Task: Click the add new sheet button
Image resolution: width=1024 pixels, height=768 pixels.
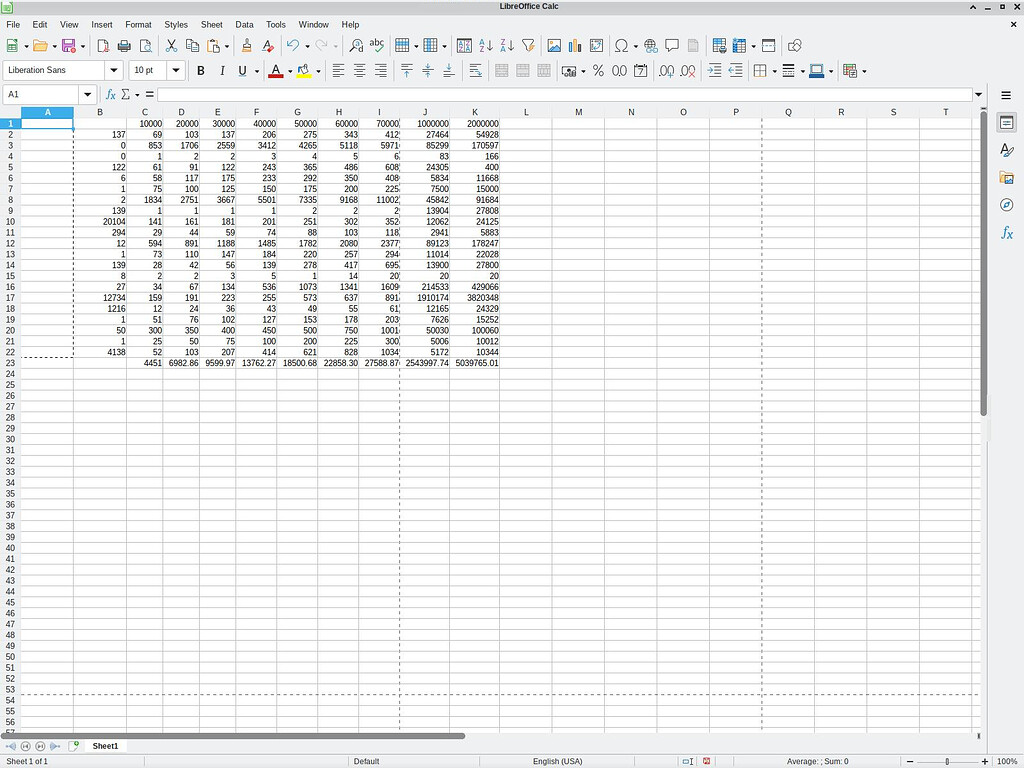Action: (74, 746)
